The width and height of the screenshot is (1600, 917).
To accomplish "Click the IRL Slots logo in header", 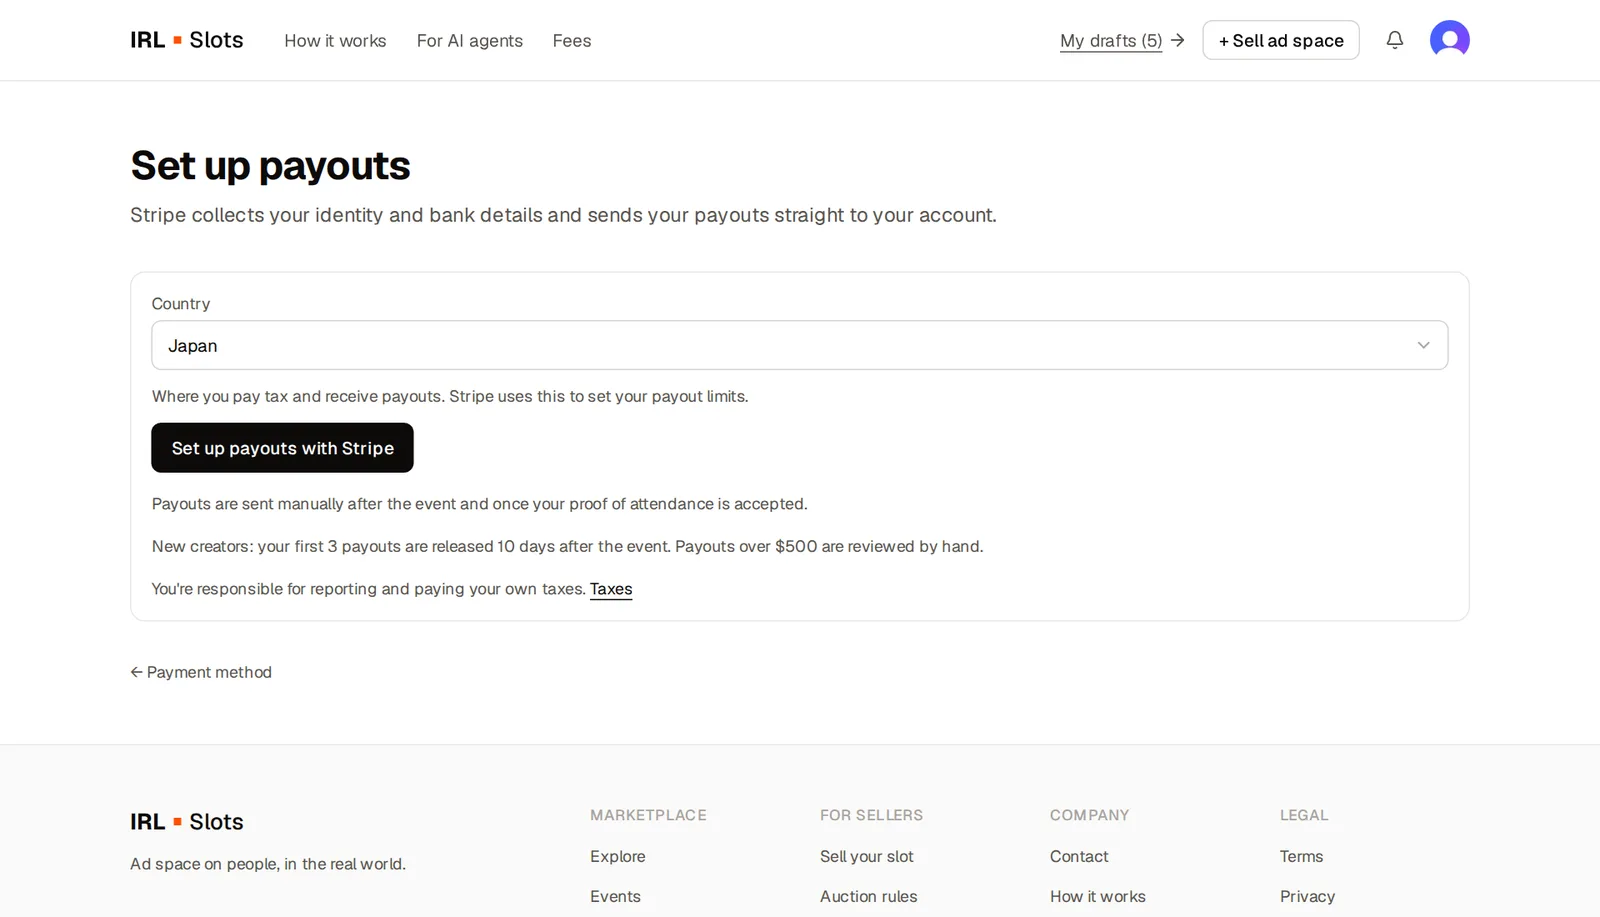I will tap(187, 40).
